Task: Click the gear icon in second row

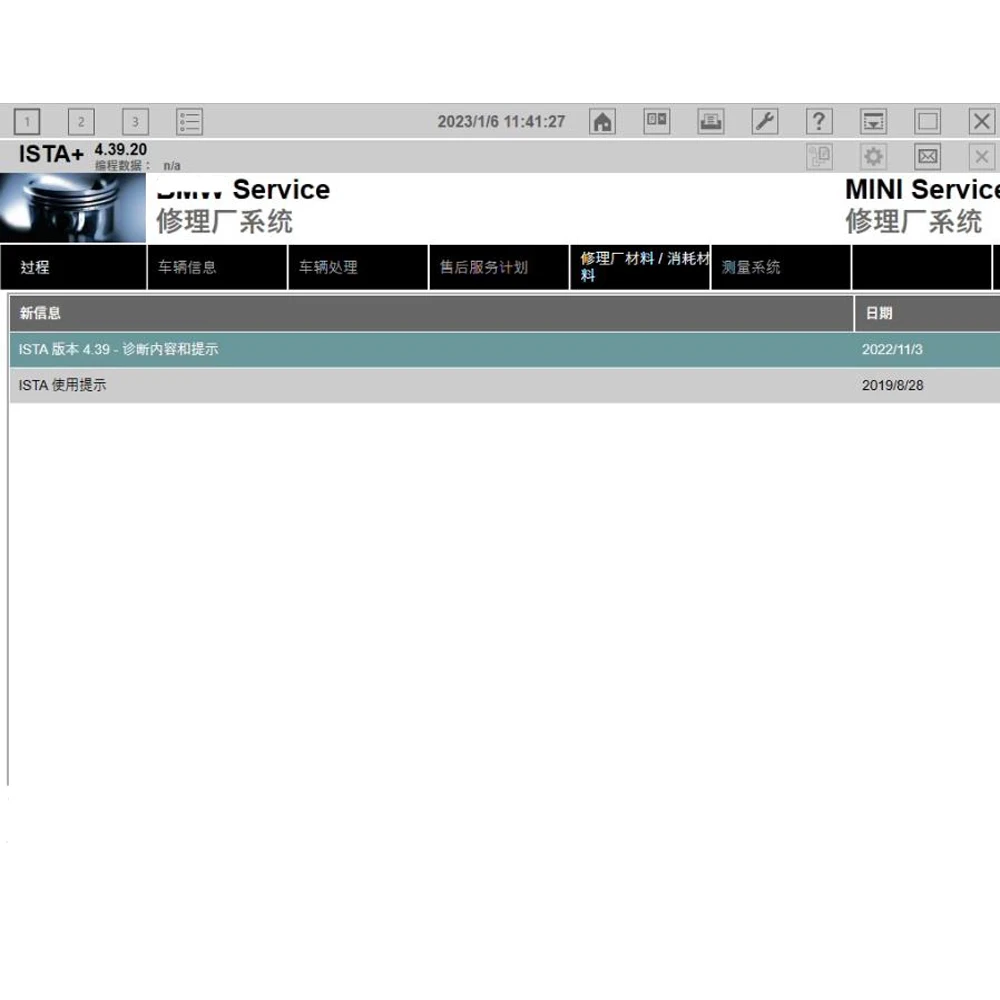Action: (x=874, y=156)
